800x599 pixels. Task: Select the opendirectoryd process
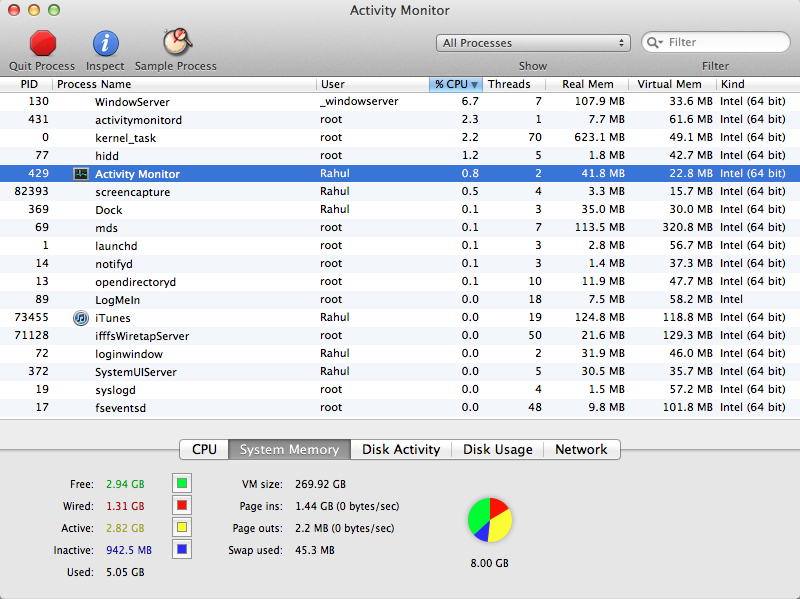[400, 282]
